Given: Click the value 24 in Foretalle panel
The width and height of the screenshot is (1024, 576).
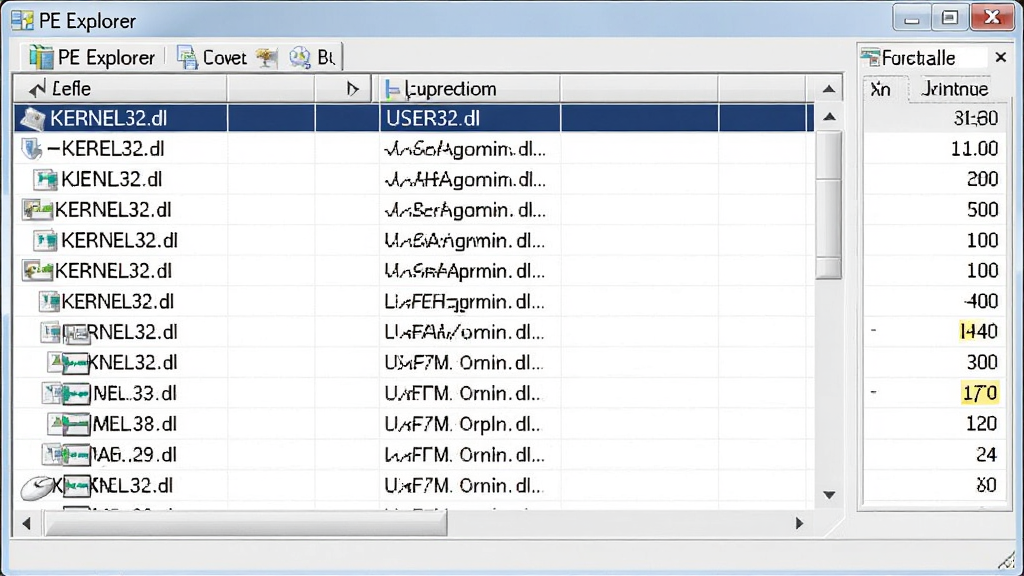Looking at the screenshot, I should tap(986, 455).
